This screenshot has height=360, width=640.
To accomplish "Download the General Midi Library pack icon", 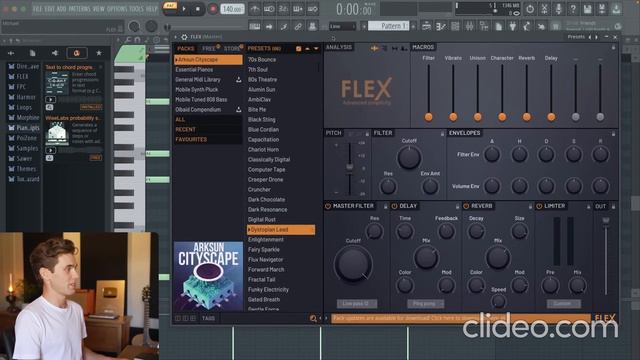I will [x=238, y=80].
